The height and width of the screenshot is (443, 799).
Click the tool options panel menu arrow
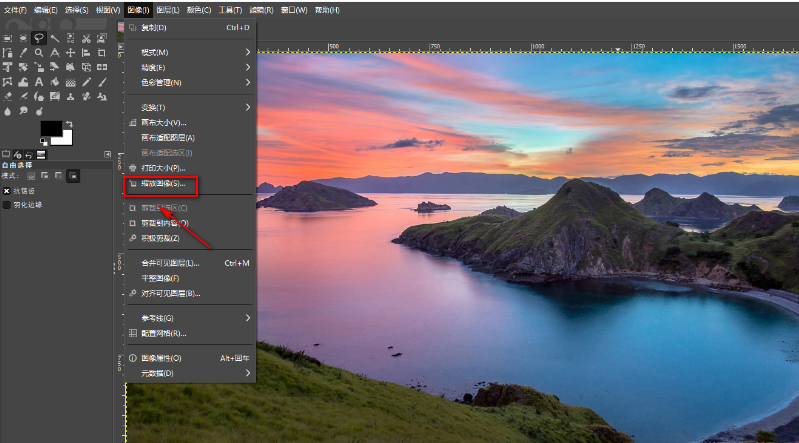(108, 154)
